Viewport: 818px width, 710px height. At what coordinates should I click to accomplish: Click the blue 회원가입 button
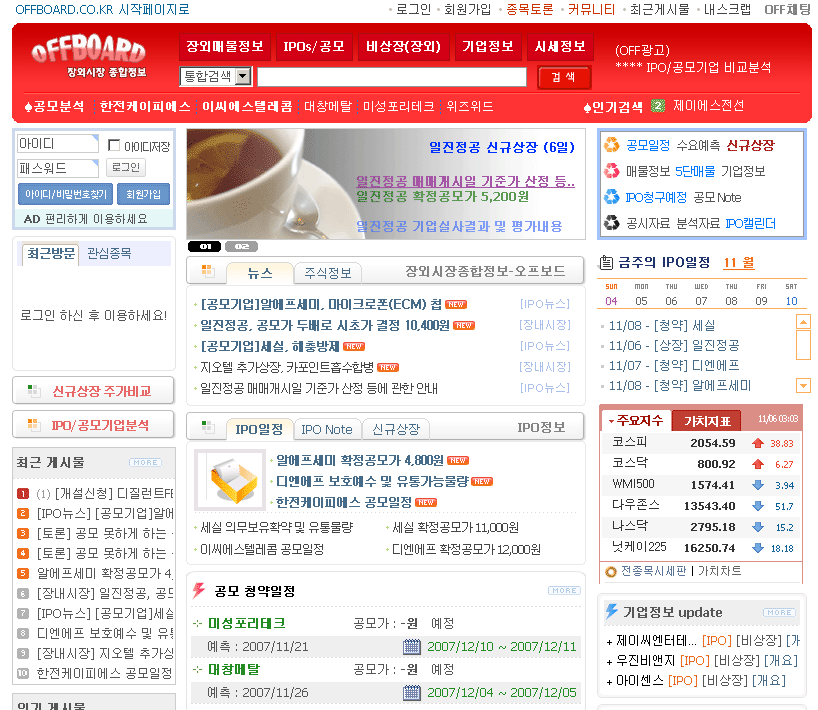(x=143, y=194)
